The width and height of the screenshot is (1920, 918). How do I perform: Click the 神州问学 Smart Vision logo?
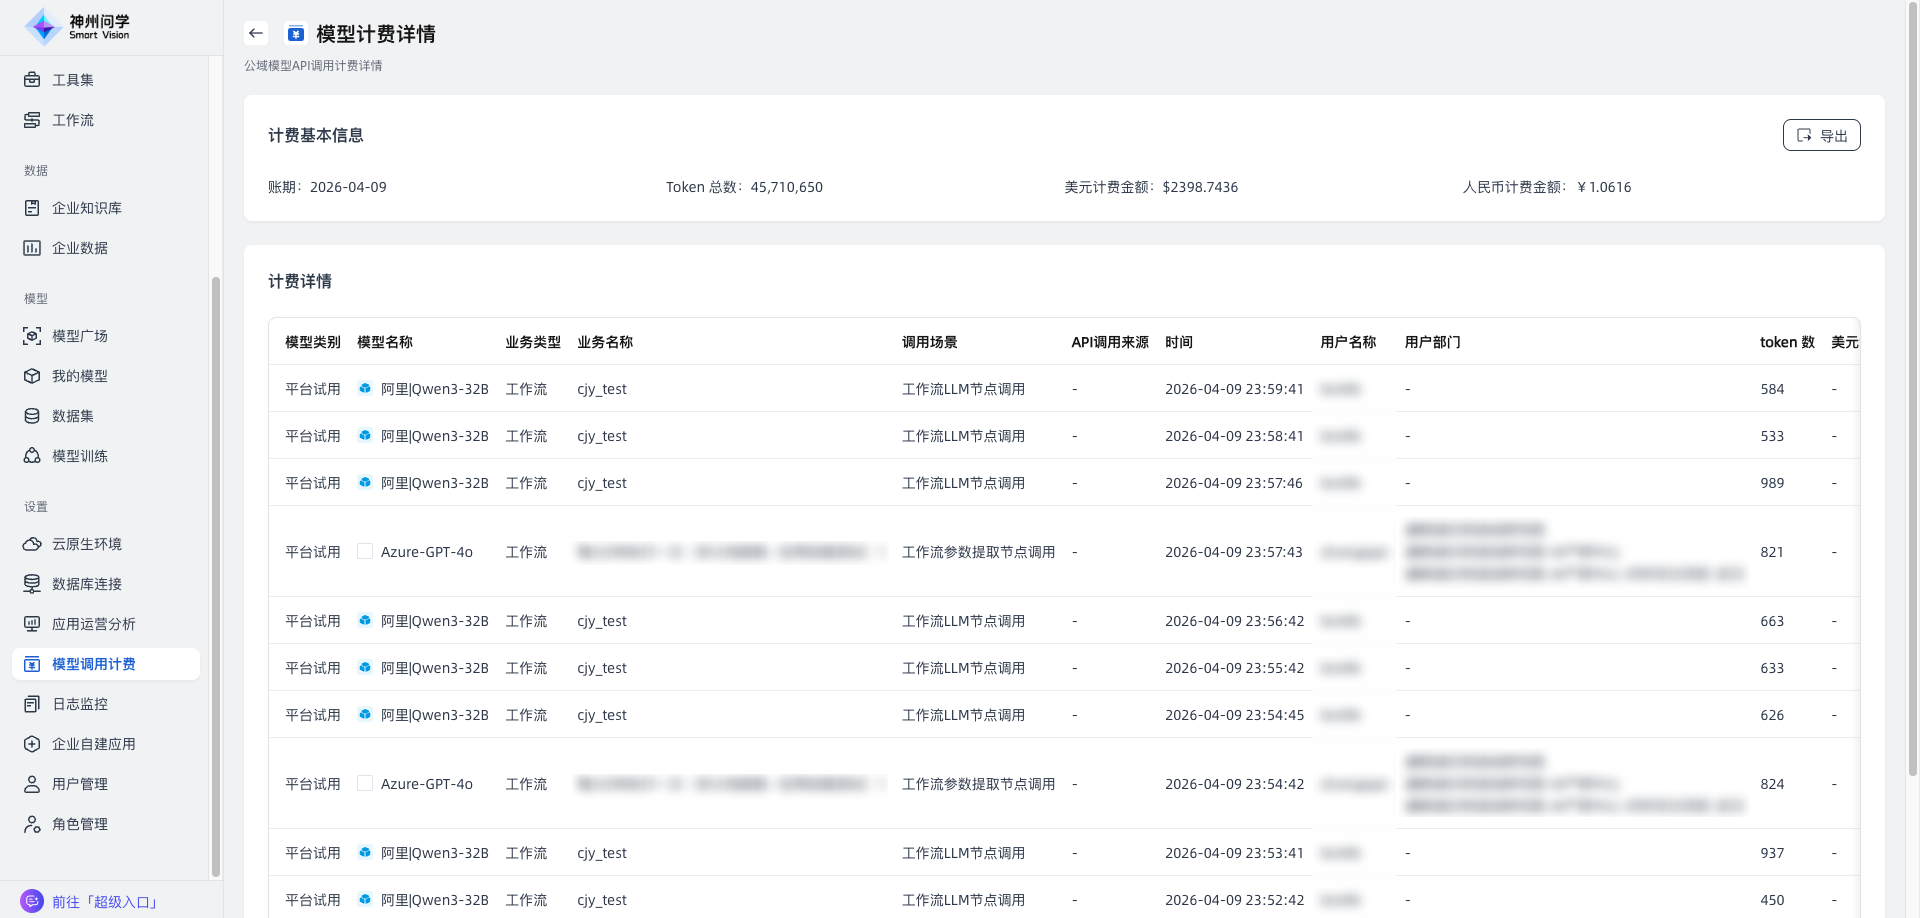(78, 27)
